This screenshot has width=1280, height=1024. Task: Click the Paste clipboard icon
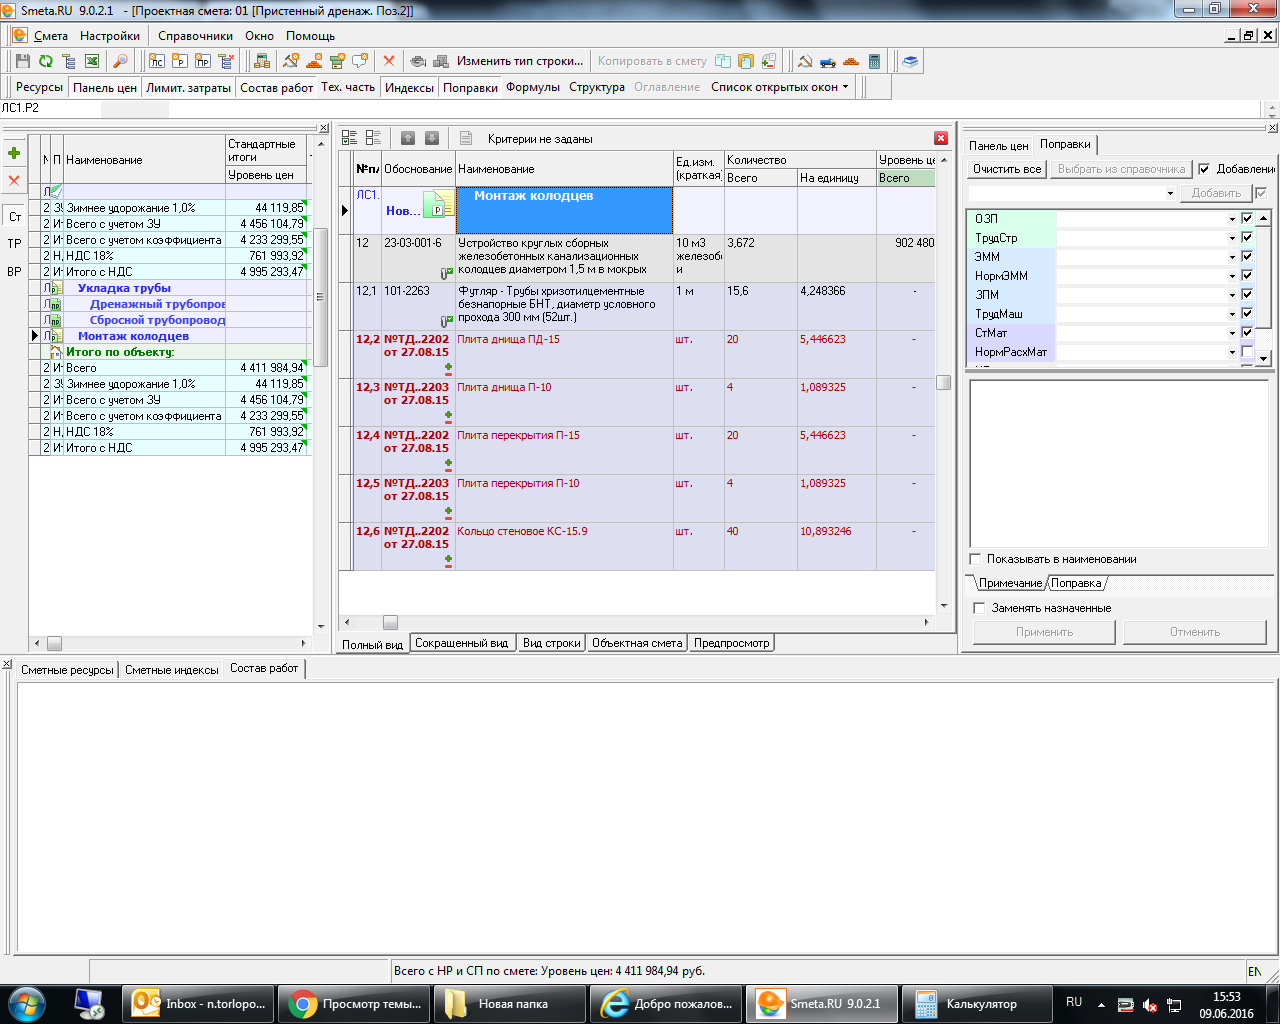point(745,61)
